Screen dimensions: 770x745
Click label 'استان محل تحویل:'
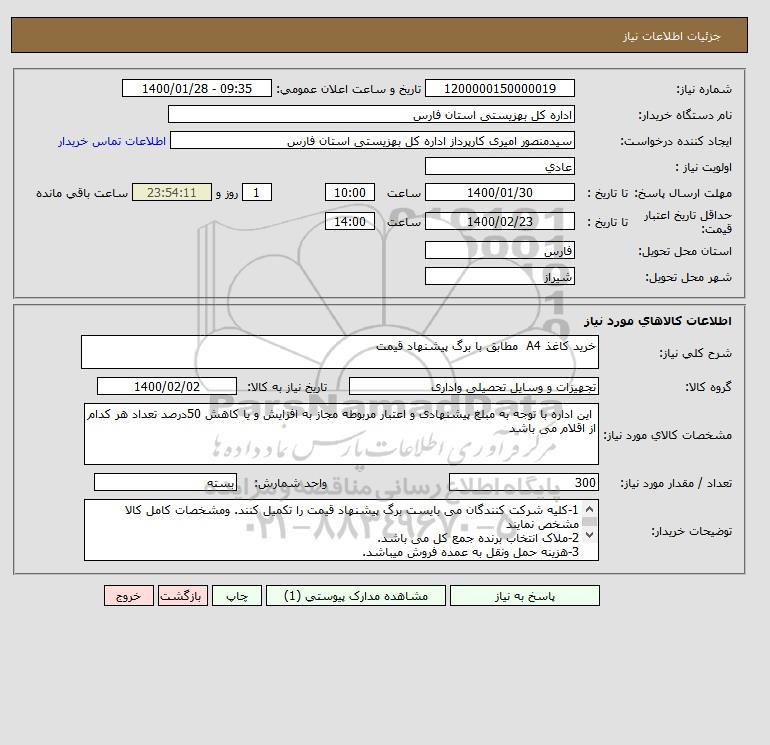pos(685,251)
